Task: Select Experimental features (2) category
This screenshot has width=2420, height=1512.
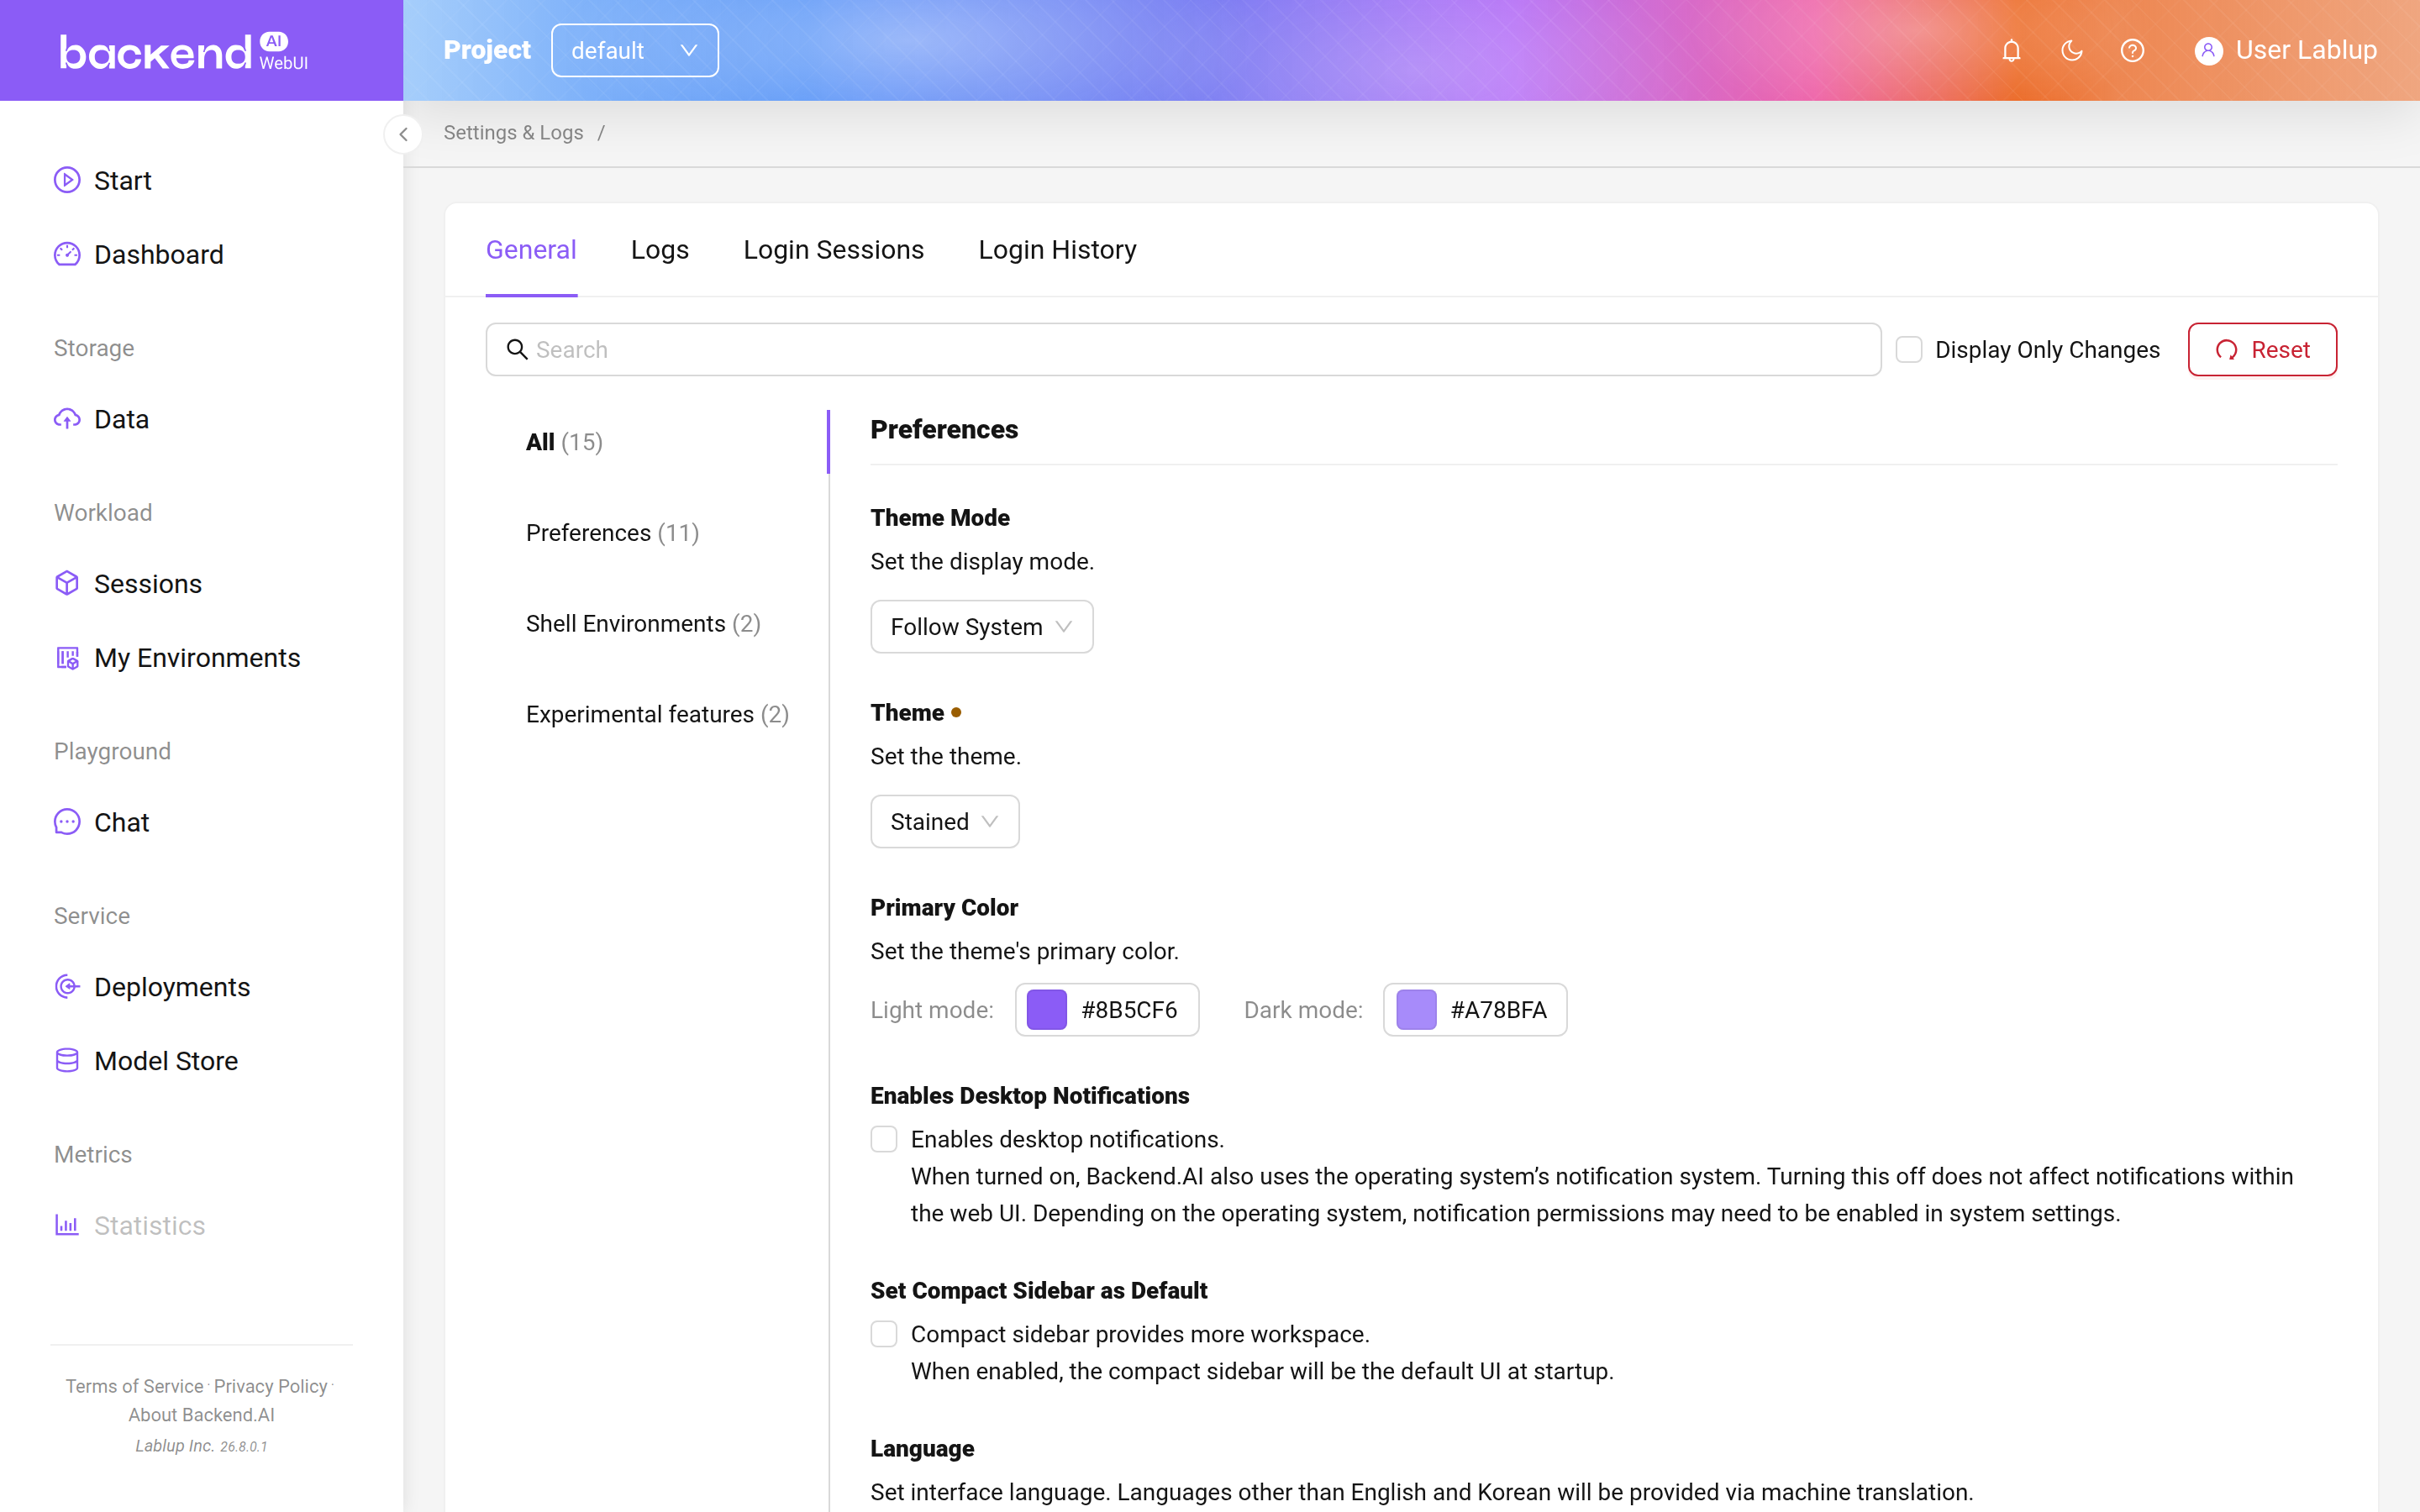Action: [657, 714]
